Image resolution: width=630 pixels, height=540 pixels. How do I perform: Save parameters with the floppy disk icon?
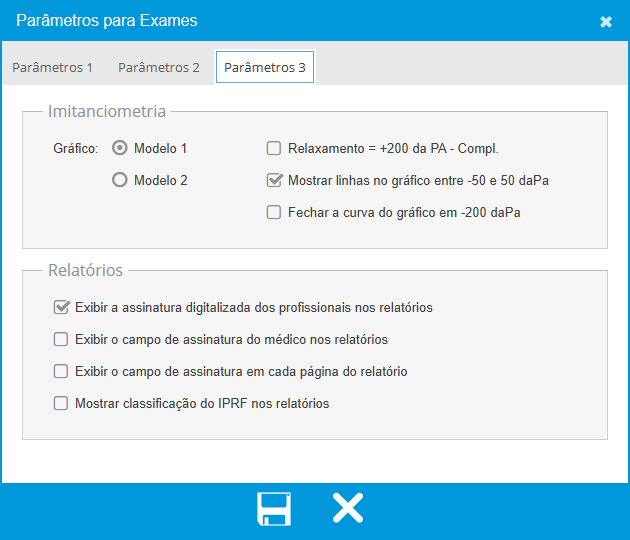coord(274,509)
